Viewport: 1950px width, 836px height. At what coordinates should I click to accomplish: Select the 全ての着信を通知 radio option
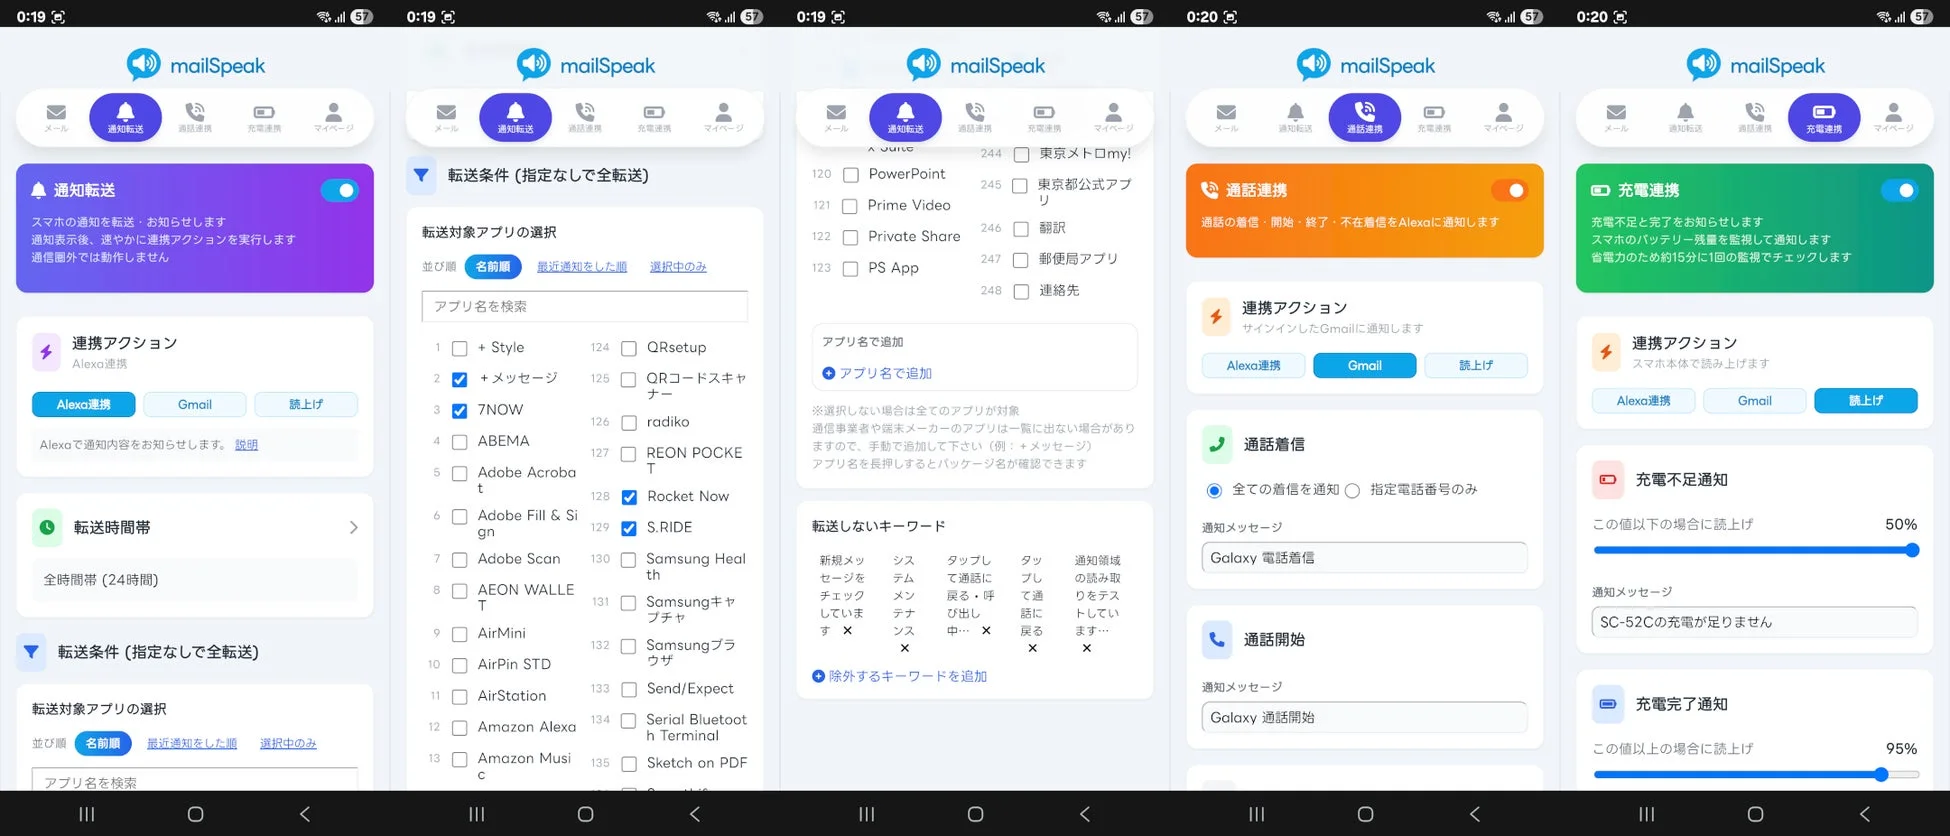coord(1214,490)
